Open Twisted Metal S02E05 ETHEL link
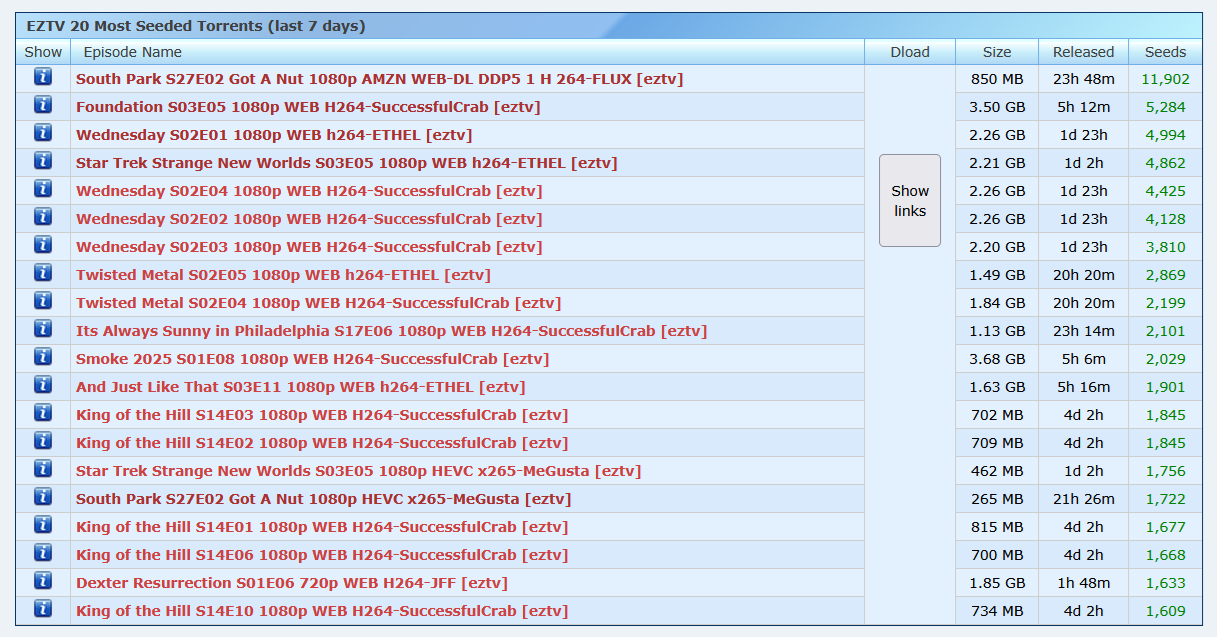 [283, 275]
